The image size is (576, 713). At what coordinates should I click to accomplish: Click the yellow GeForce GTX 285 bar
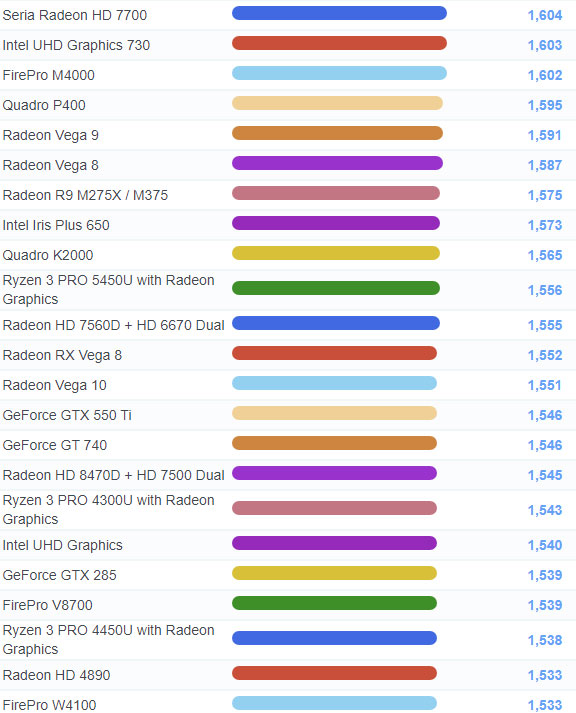(334, 573)
